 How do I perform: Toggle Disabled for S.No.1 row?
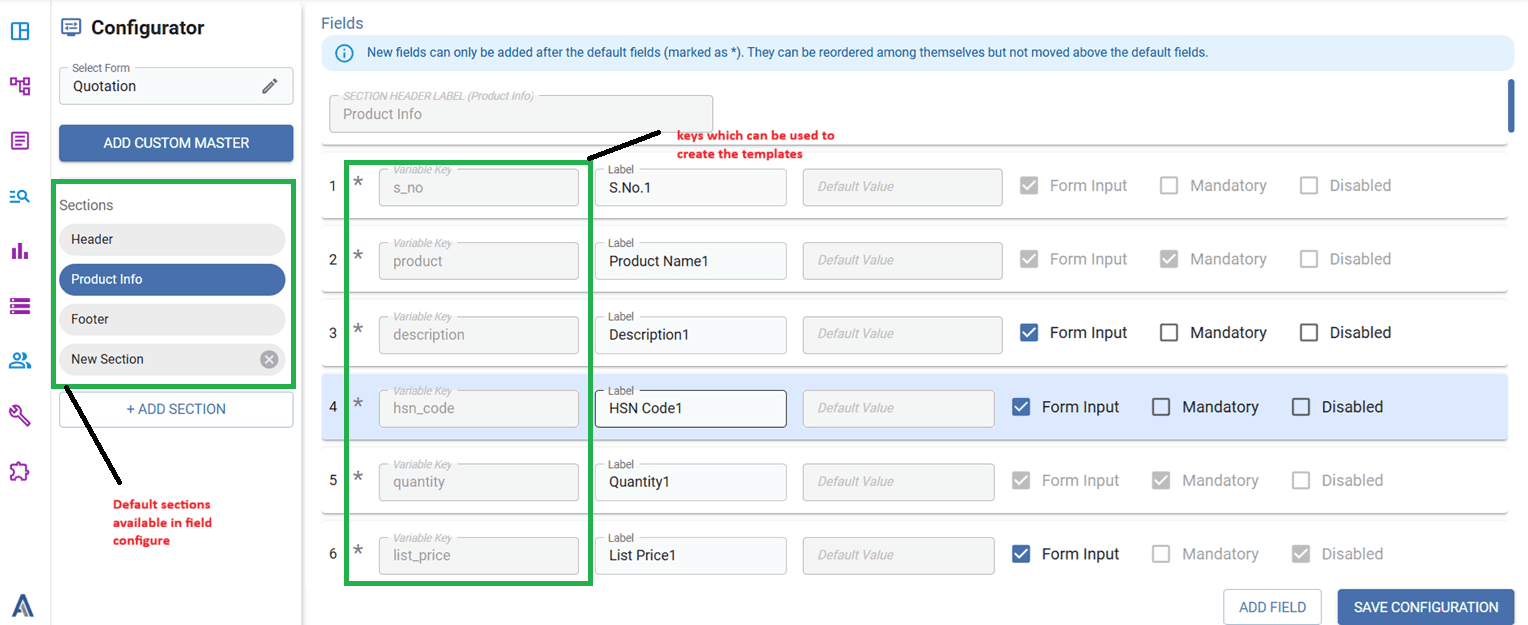1309,185
